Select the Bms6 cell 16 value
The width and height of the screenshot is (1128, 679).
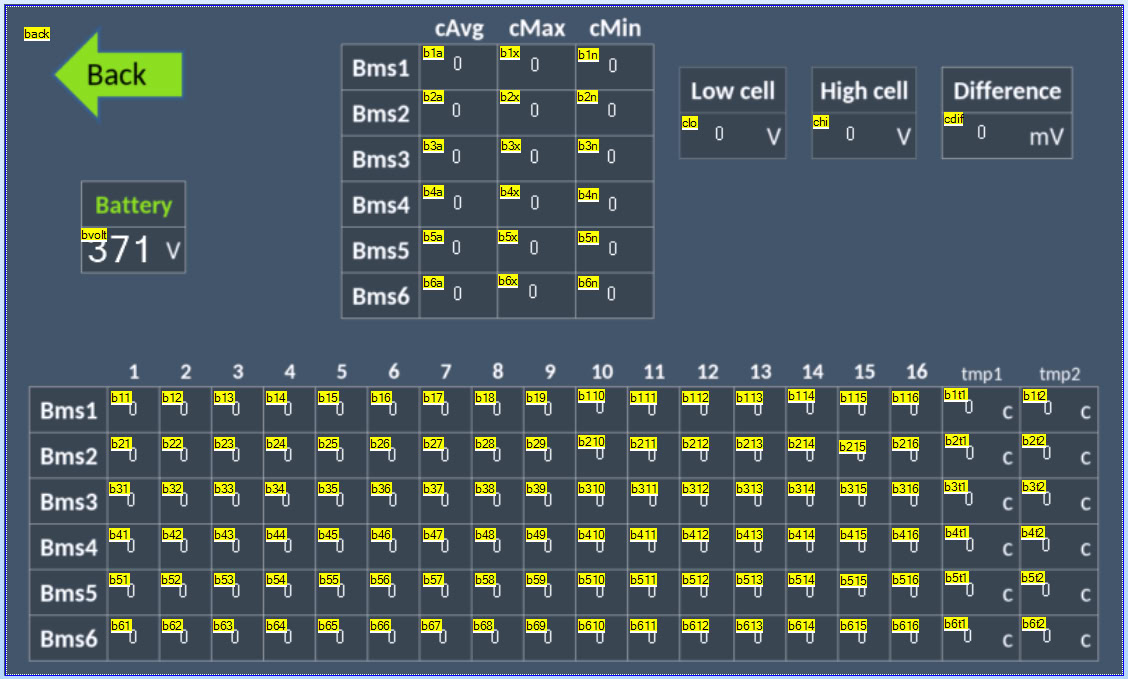point(913,638)
